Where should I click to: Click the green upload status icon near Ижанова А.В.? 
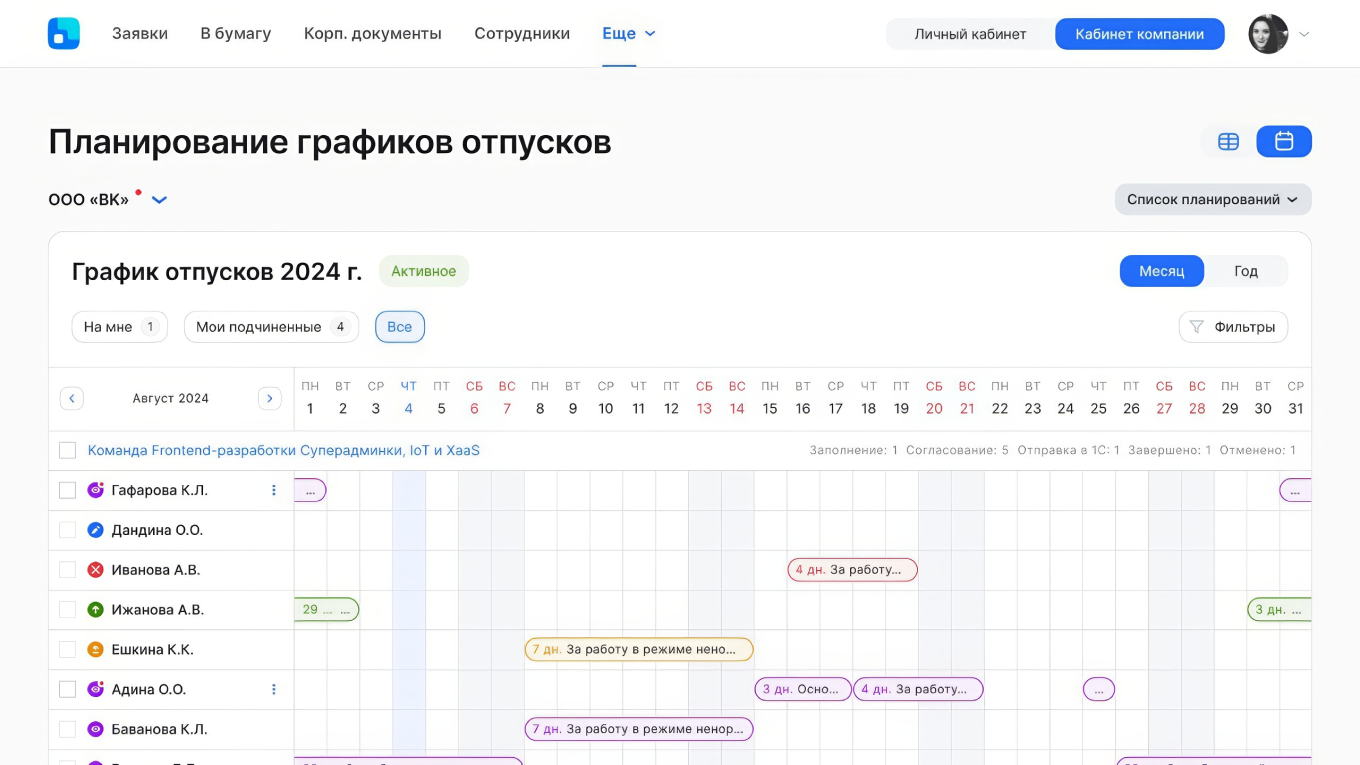click(x=95, y=609)
